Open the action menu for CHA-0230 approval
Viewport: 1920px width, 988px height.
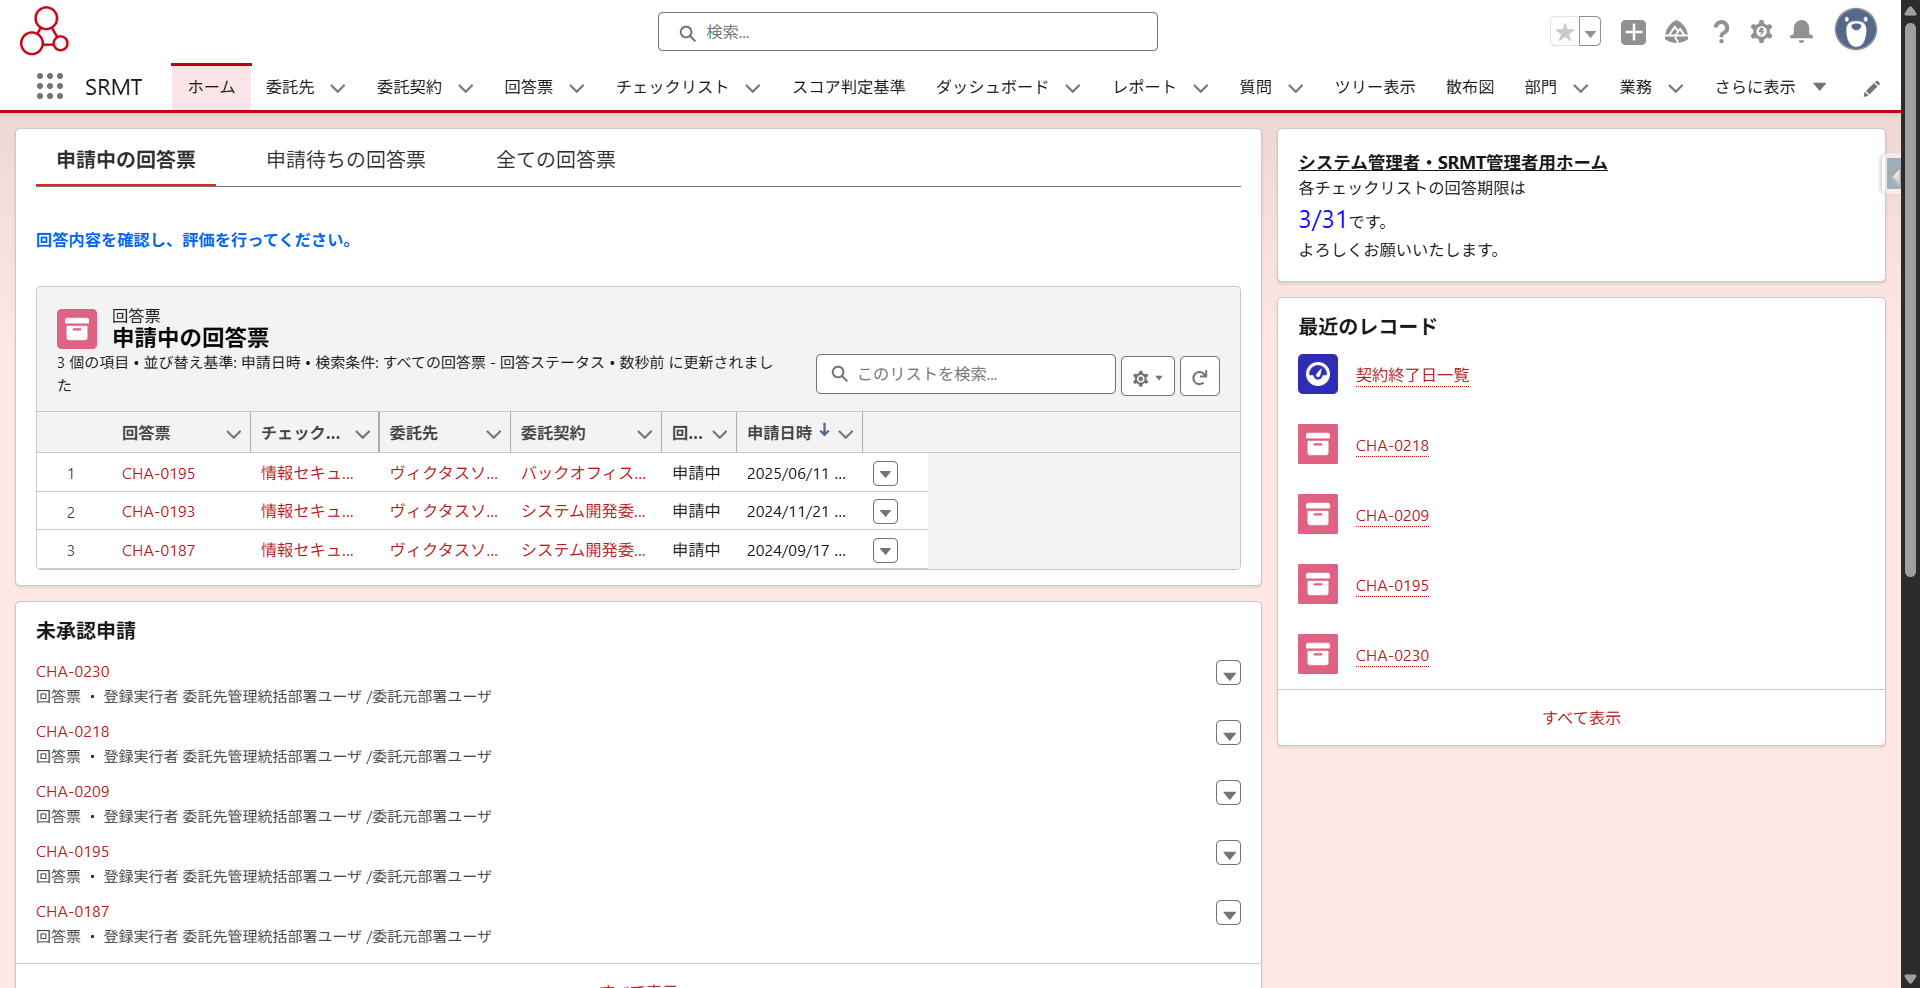[1228, 674]
